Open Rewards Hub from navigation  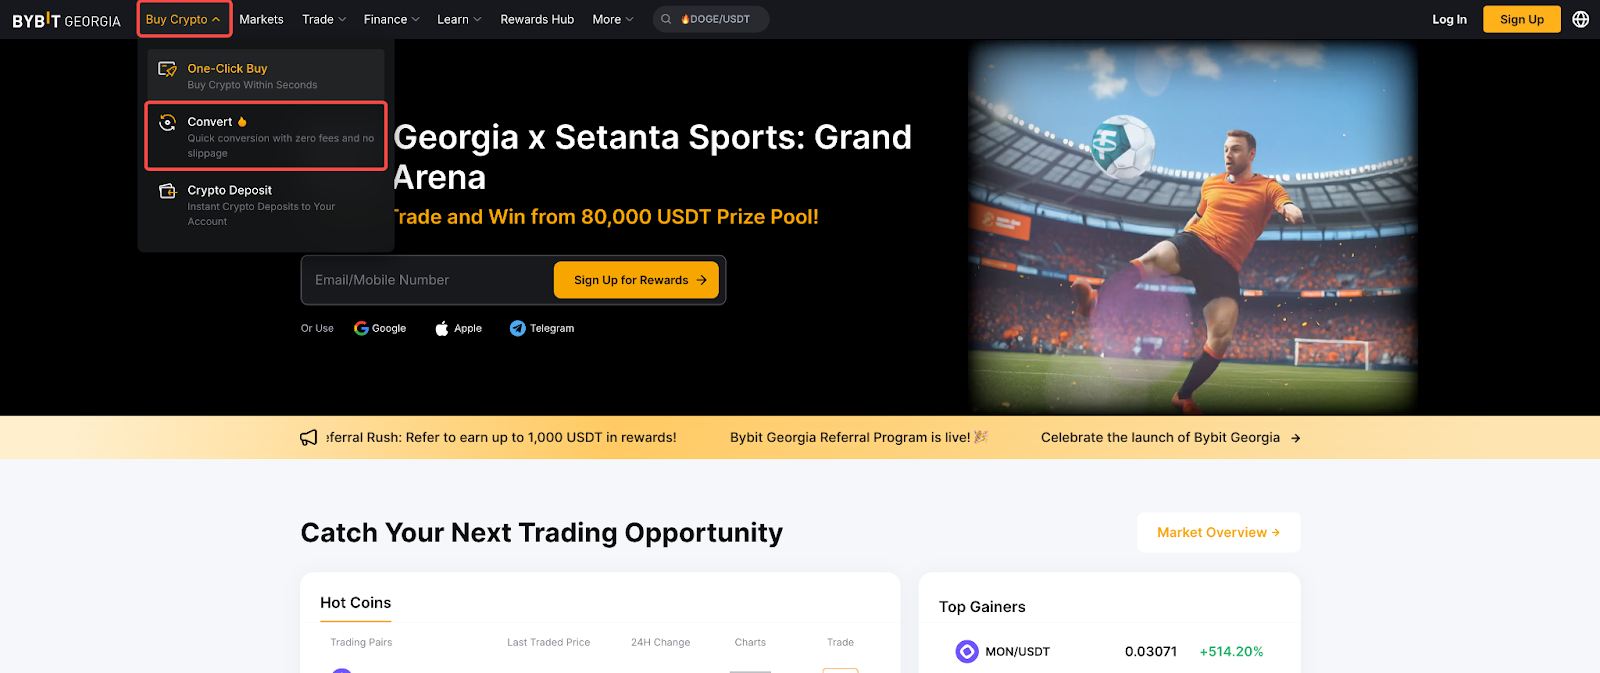pos(537,19)
